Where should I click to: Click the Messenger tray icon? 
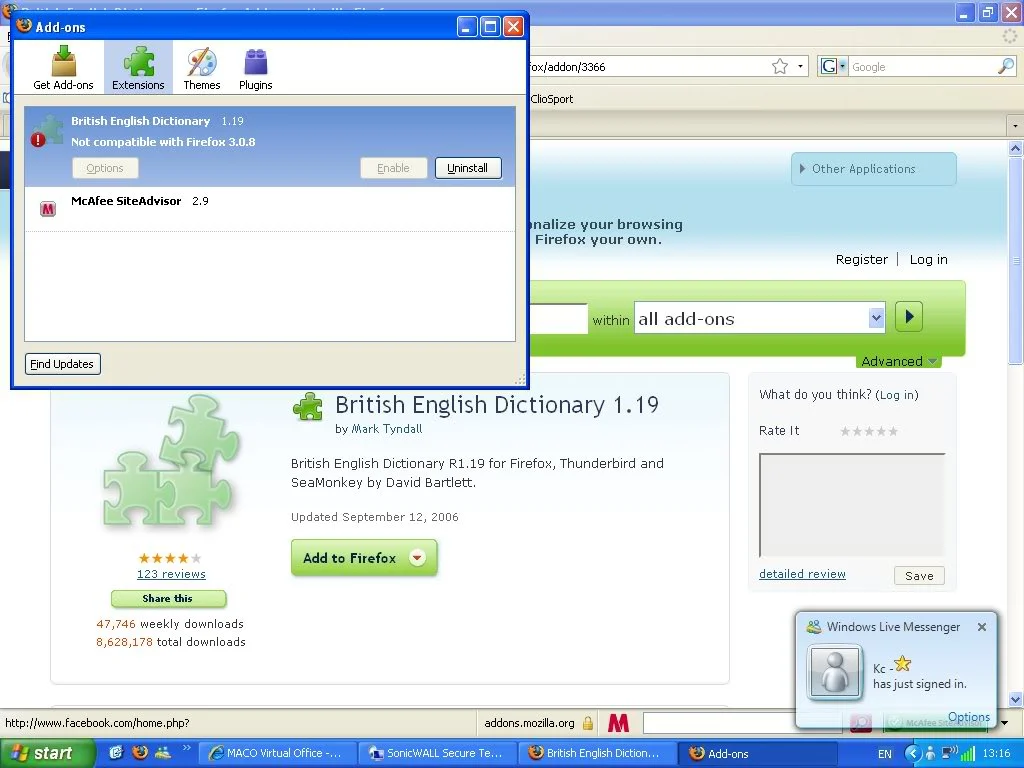point(930,754)
